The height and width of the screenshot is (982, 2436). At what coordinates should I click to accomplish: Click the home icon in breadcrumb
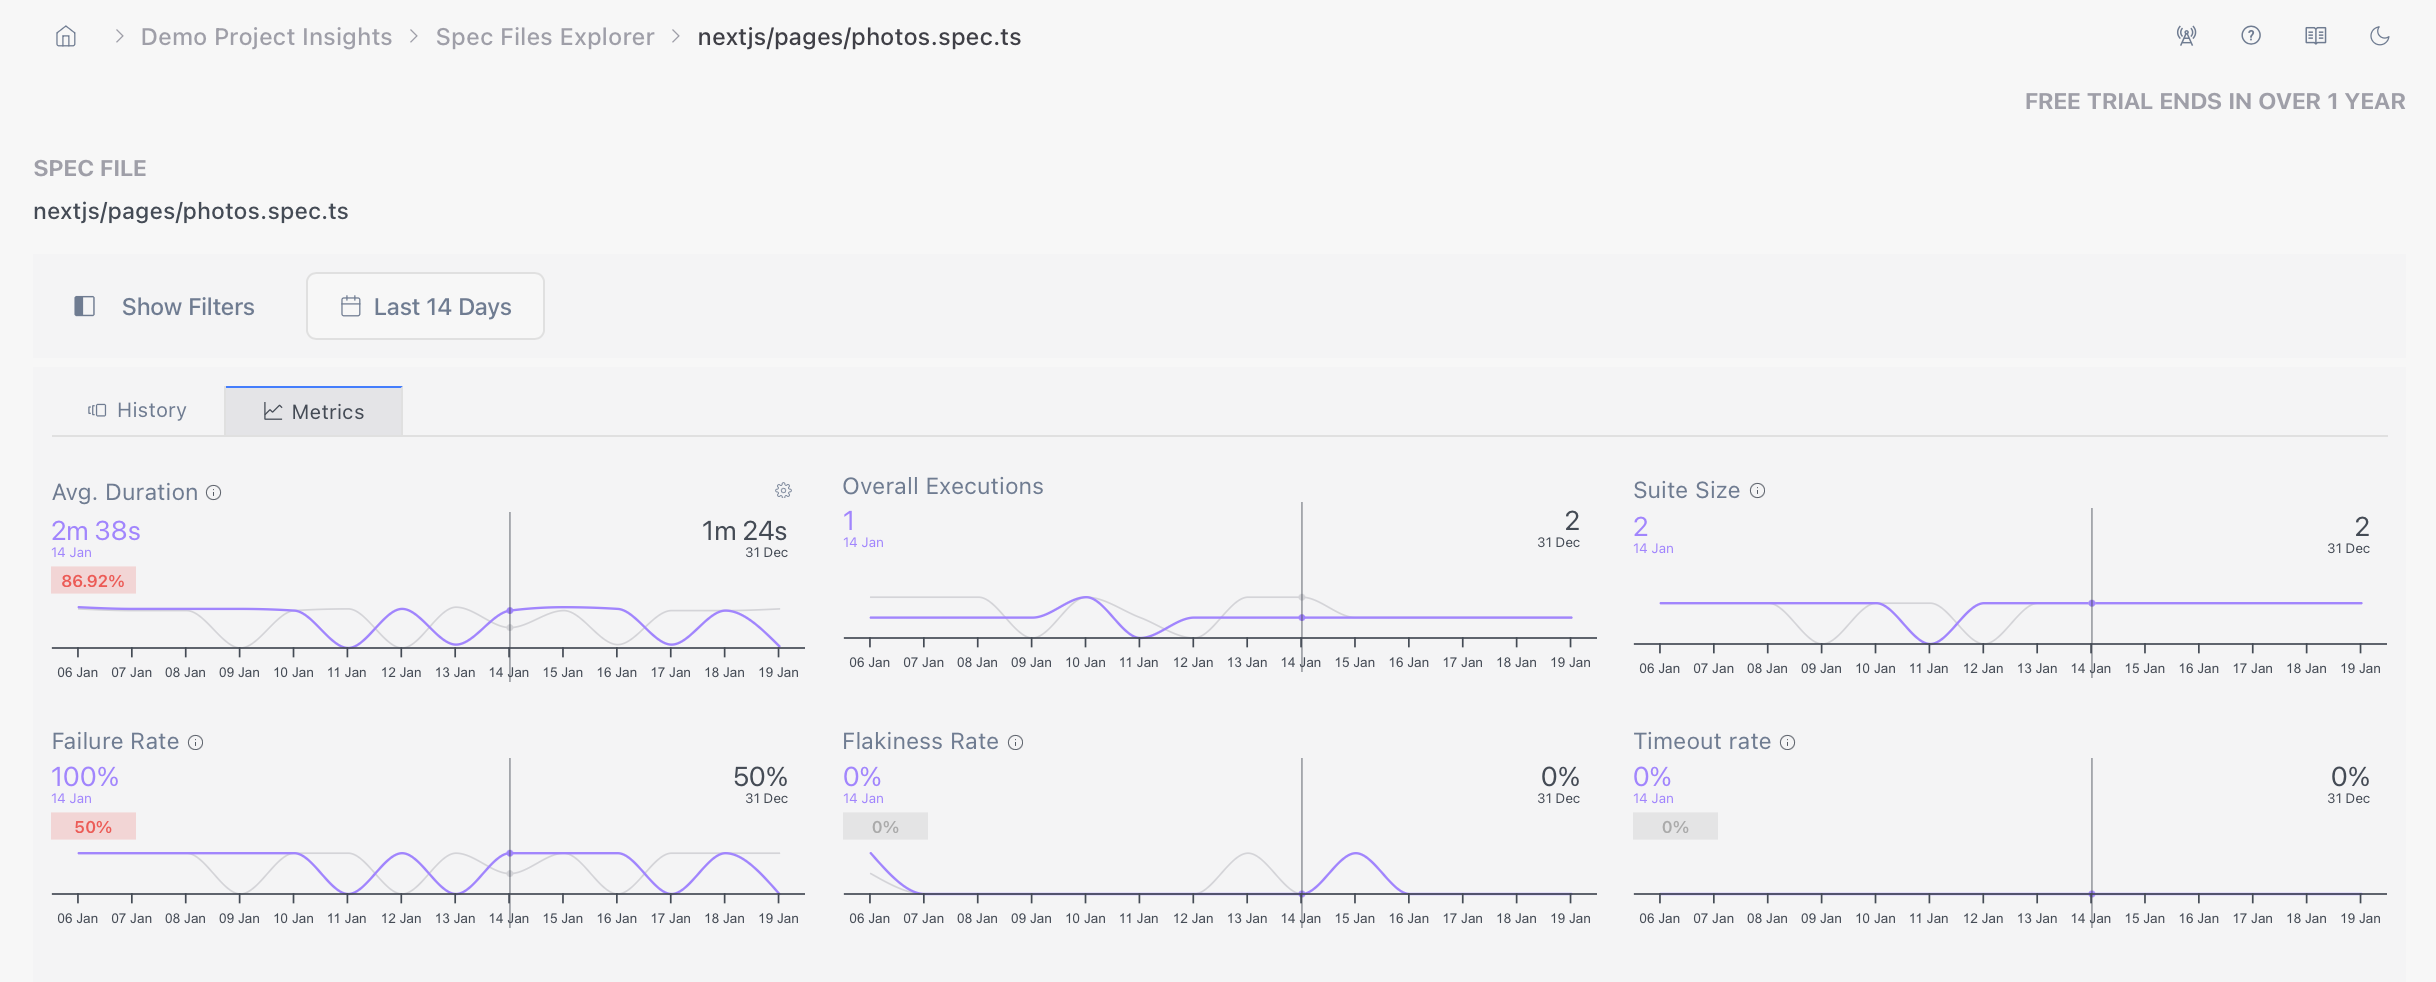click(x=66, y=37)
